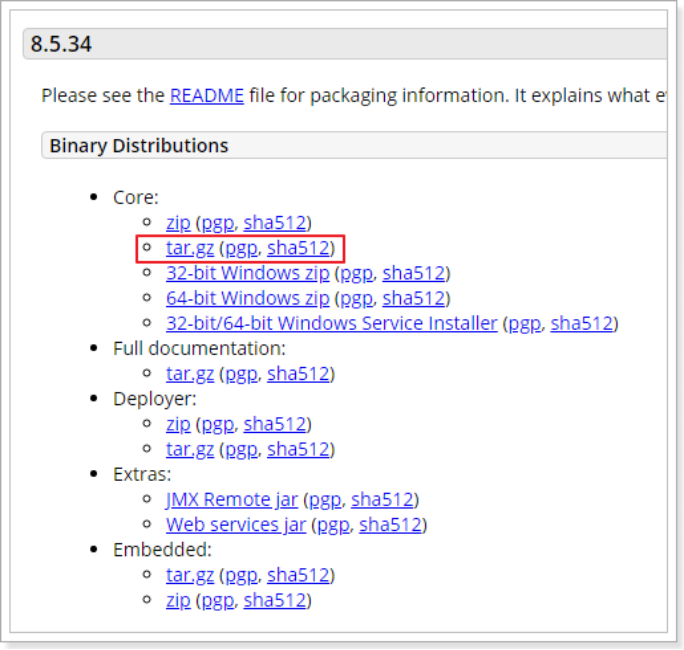The width and height of the screenshot is (684, 650).
Task: Download the Core tar.gz link
Action: (x=190, y=248)
